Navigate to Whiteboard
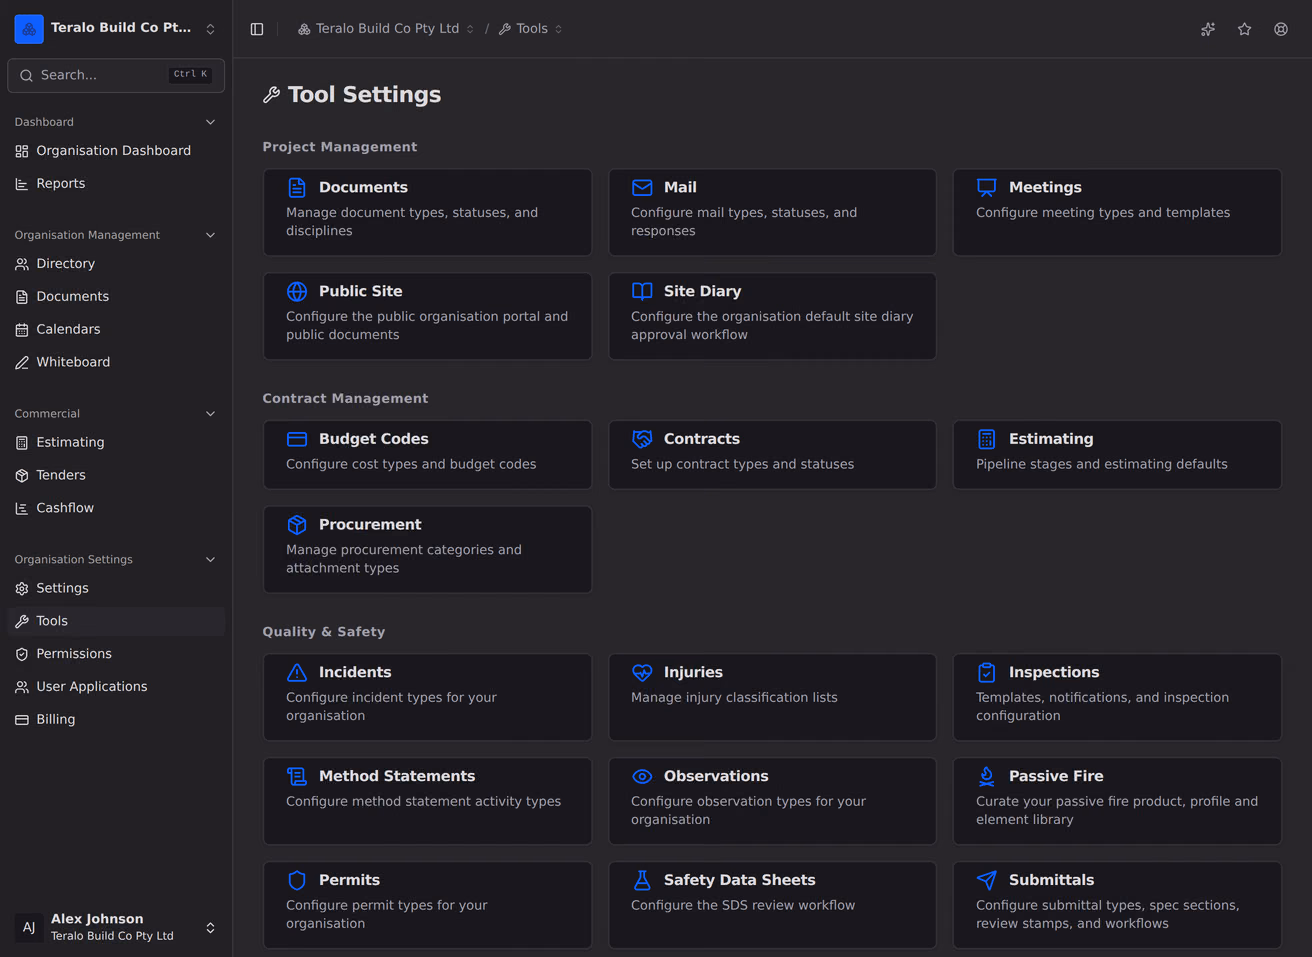The width and height of the screenshot is (1312, 957). pos(116,362)
